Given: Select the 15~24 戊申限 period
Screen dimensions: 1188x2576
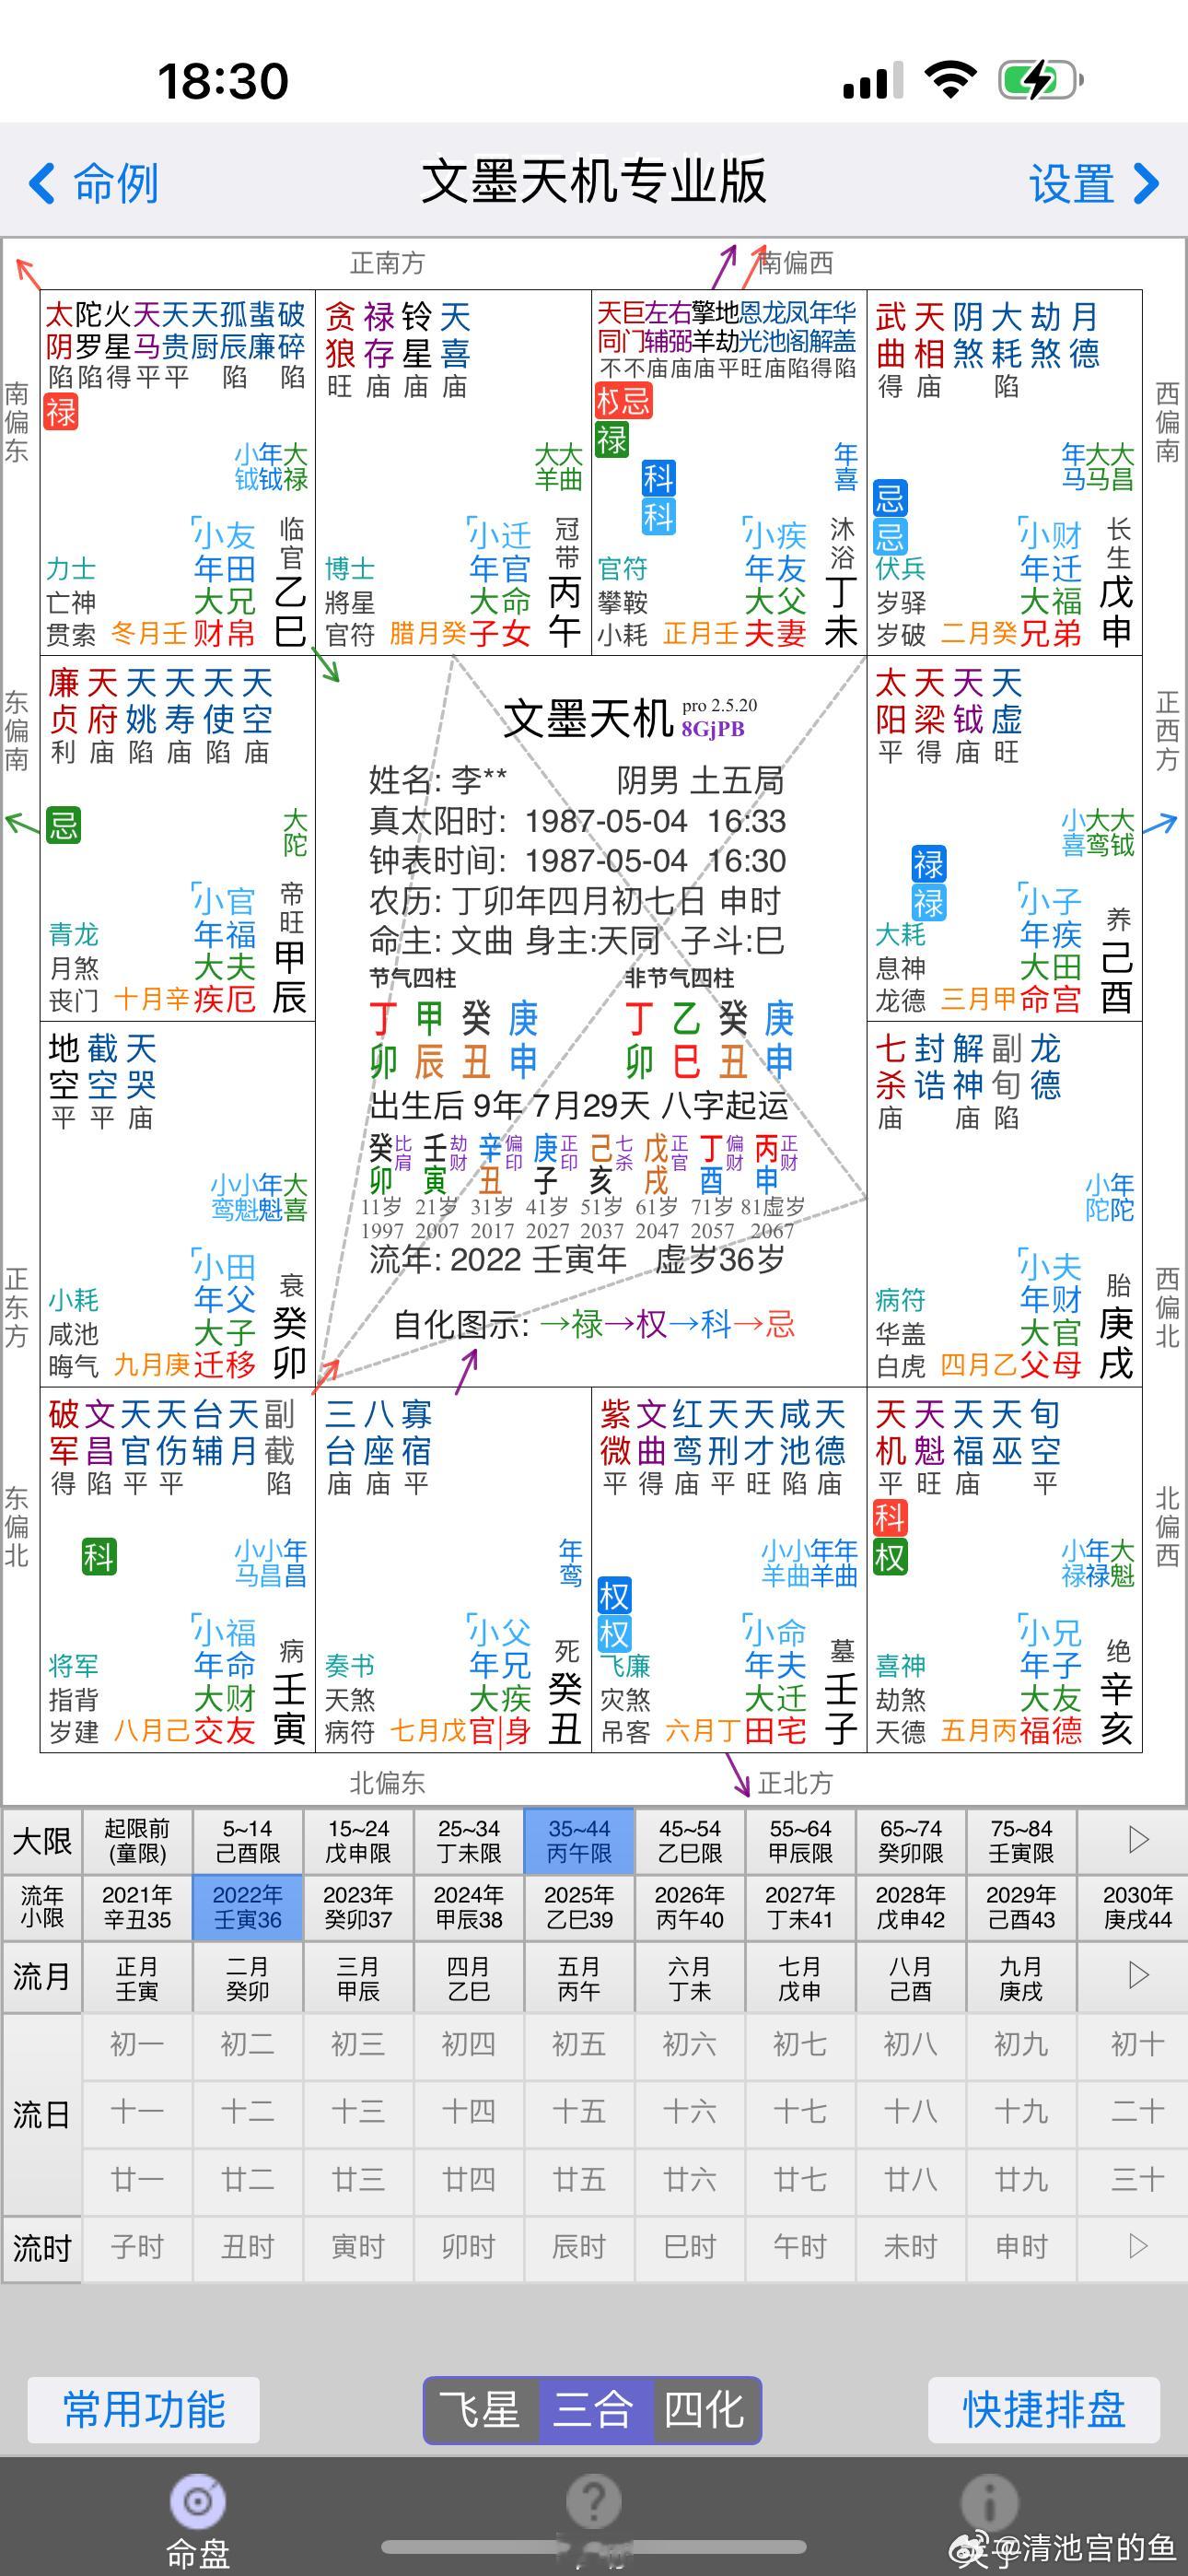Looking at the screenshot, I should (358, 1840).
